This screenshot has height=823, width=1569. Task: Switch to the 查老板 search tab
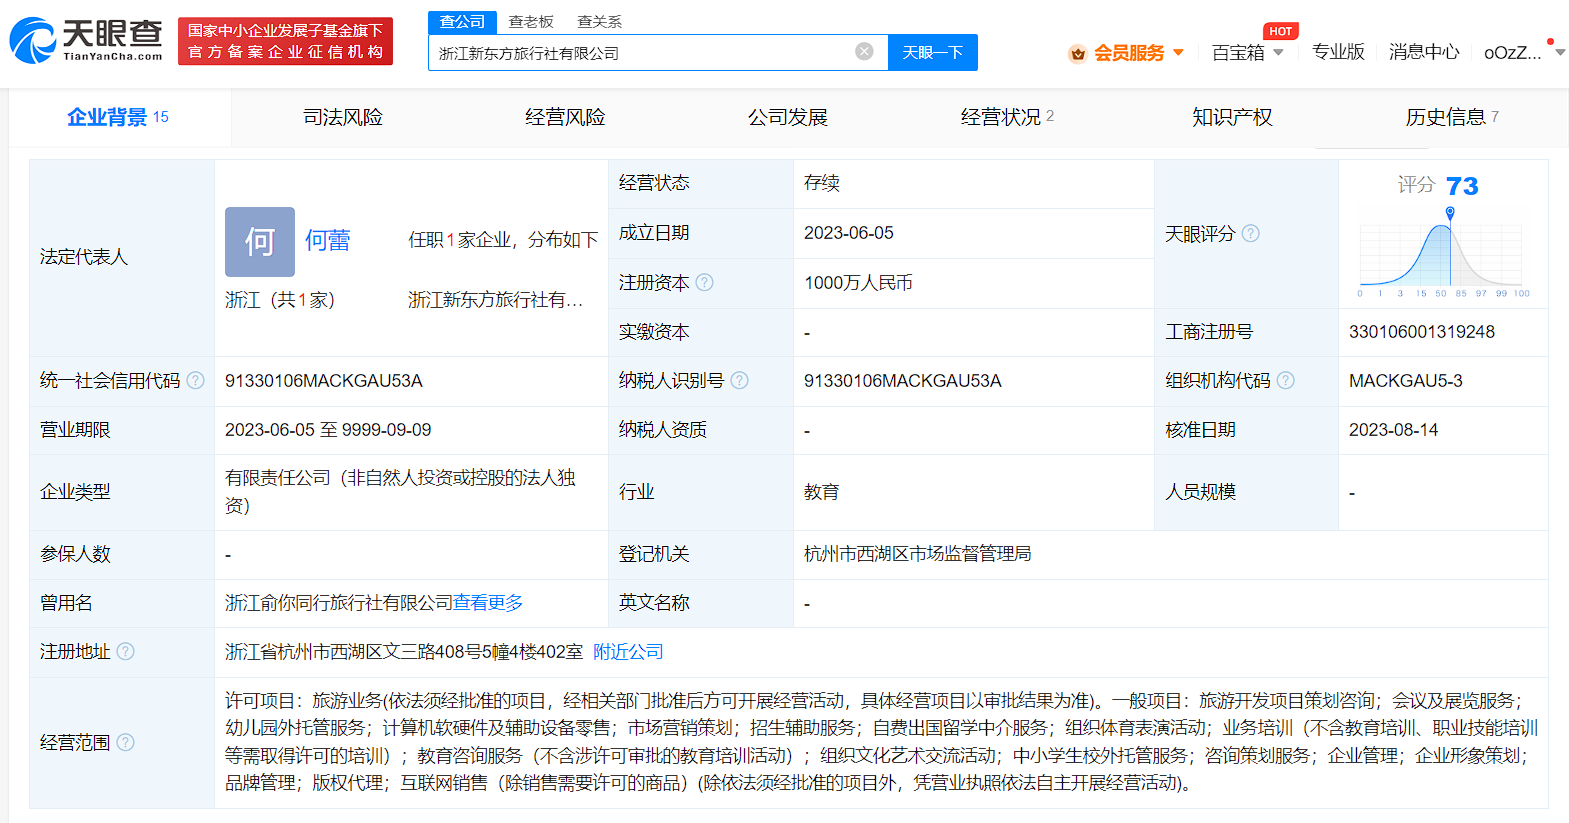(531, 21)
